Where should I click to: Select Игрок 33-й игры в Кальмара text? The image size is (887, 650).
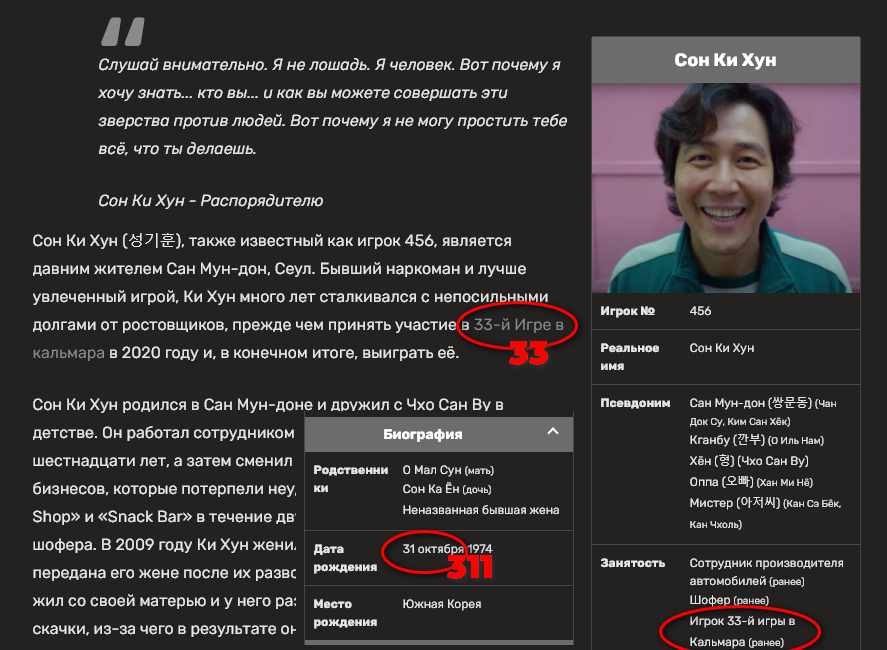[x=742, y=631]
